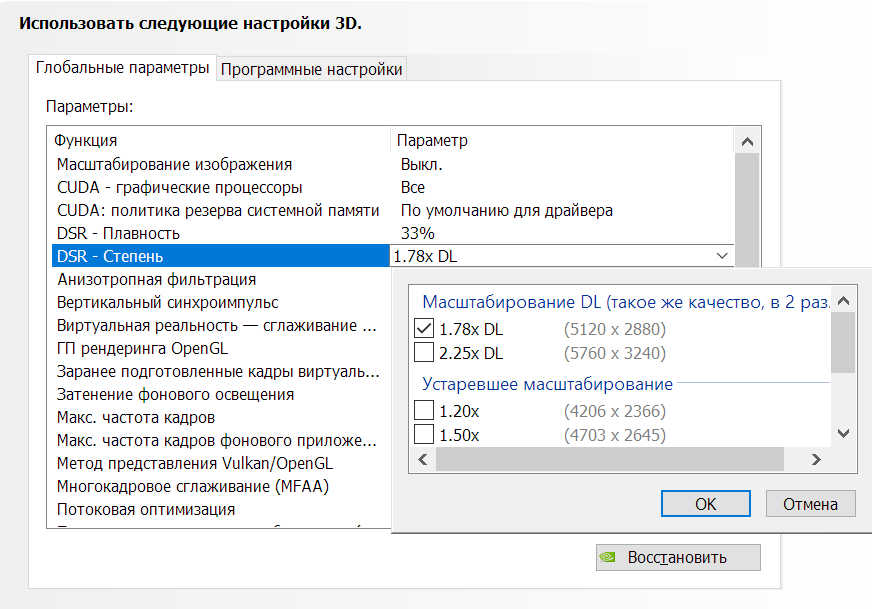Enable the 1.78x DL checkbox
This screenshot has height=609, width=872.
(424, 329)
